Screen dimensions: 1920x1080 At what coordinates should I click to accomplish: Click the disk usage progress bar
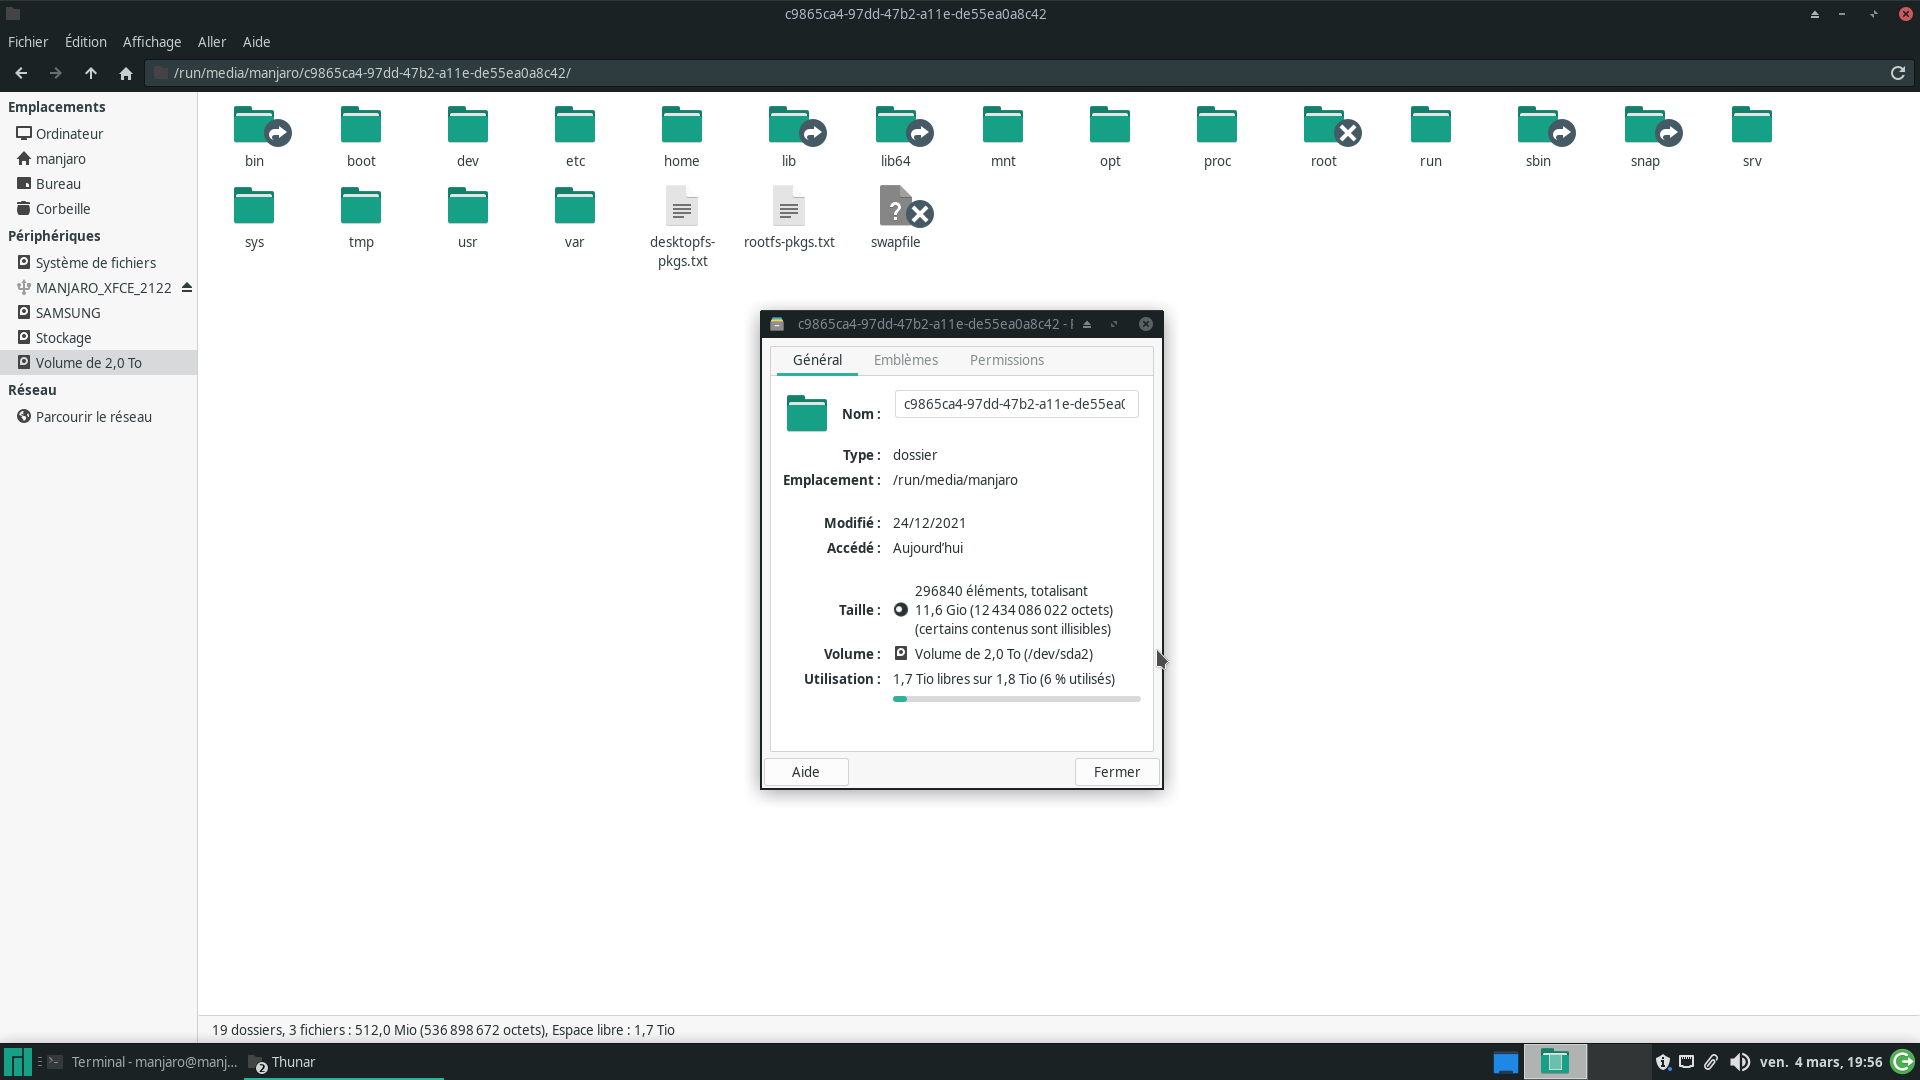(x=1016, y=699)
